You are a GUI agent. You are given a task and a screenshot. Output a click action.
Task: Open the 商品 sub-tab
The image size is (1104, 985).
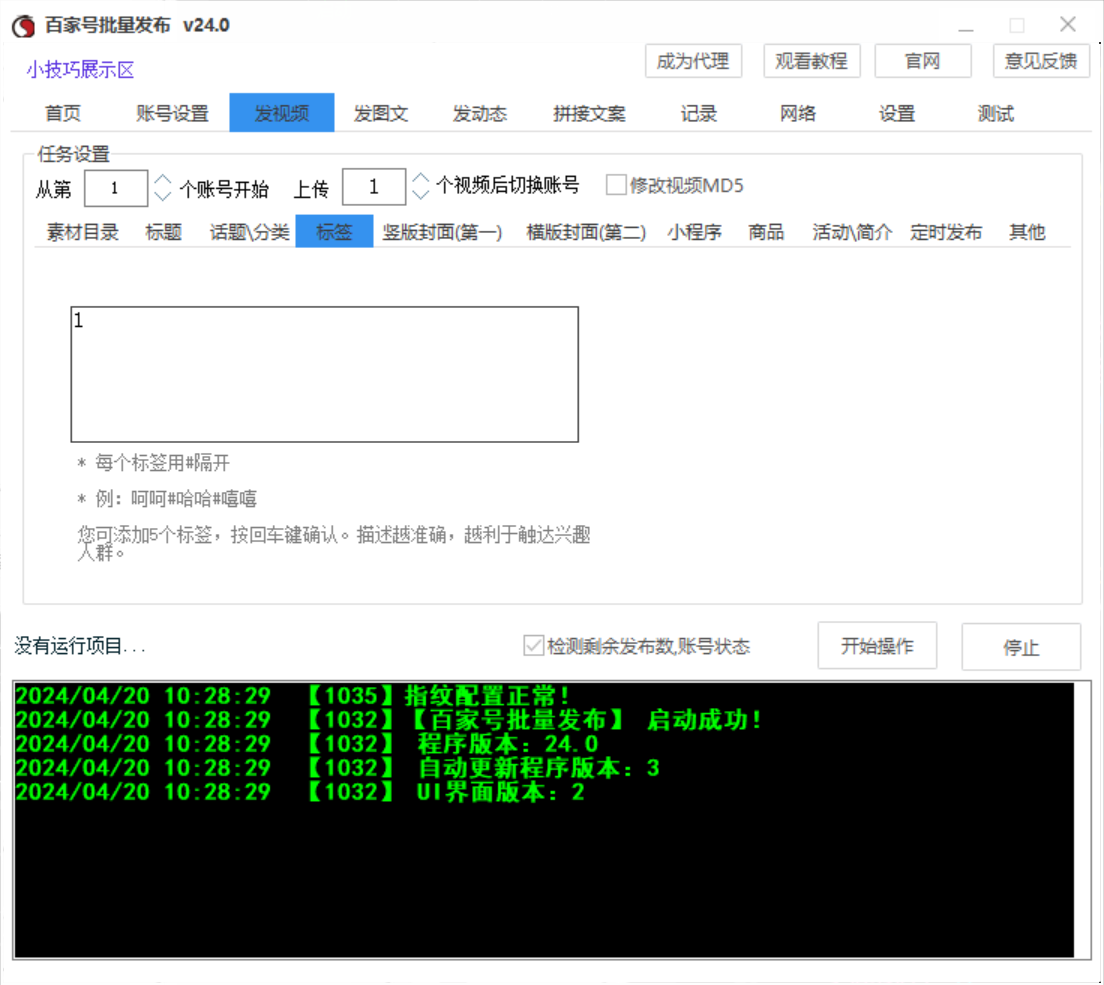[766, 232]
